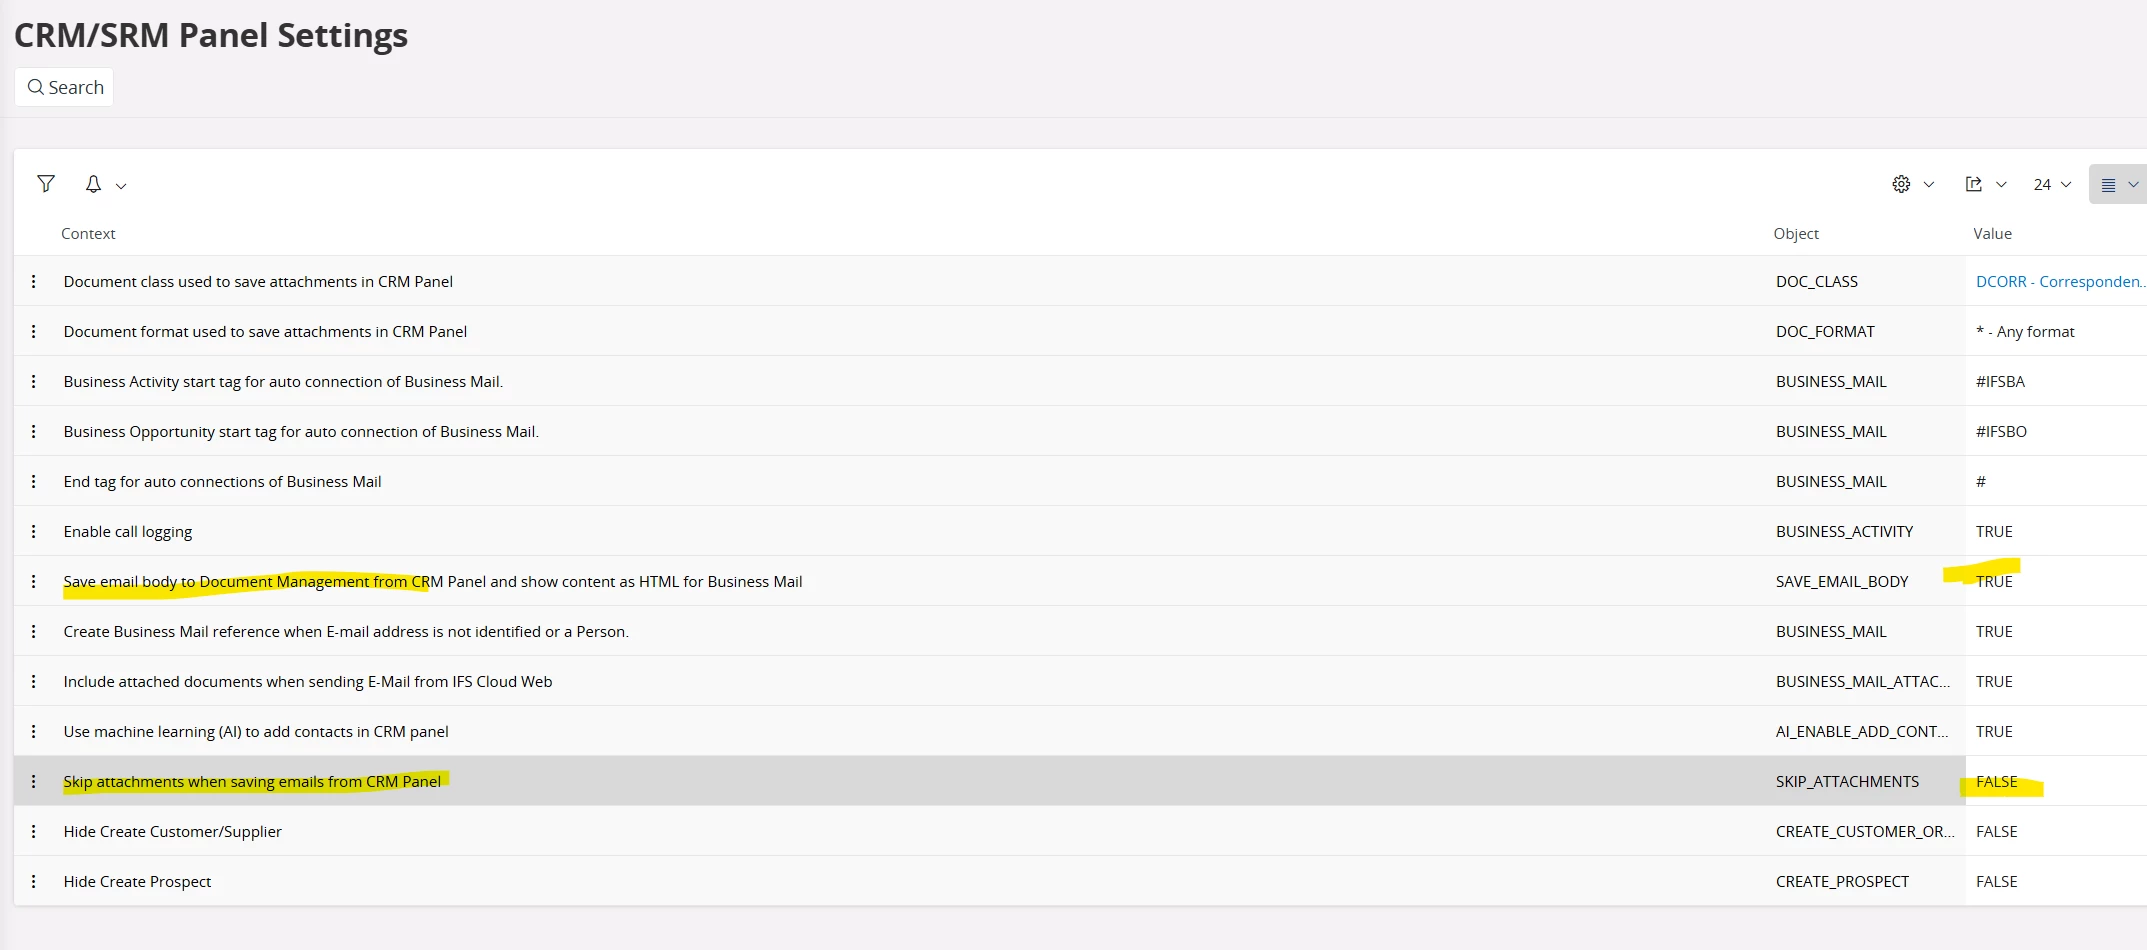2147x950 pixels.
Task: Sort by the Object column header
Action: pos(1796,233)
